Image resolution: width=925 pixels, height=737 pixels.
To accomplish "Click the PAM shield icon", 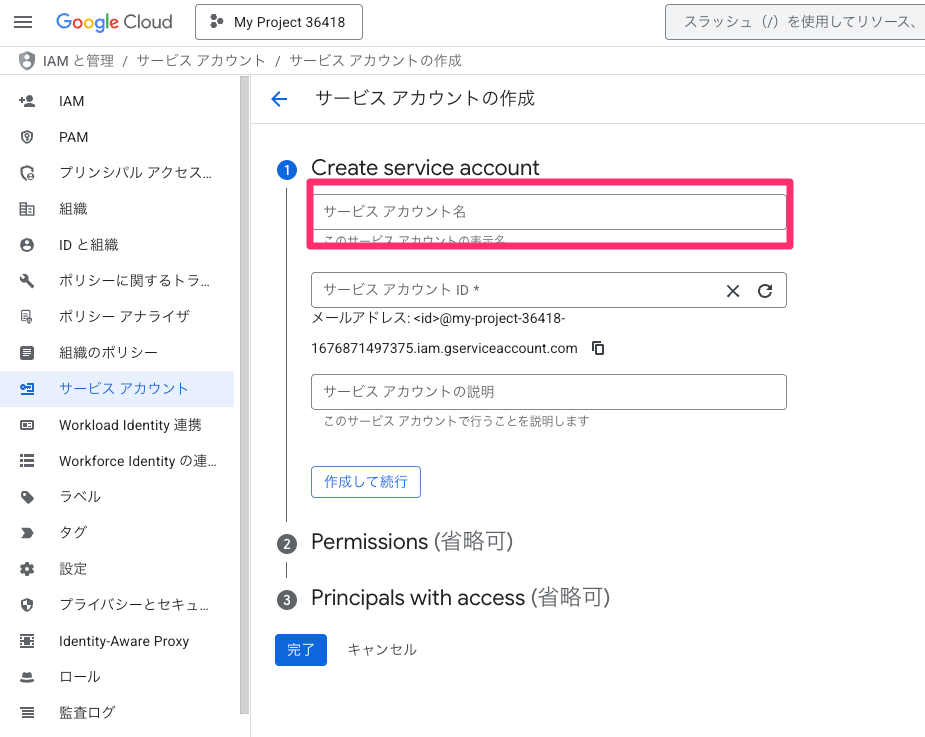I will pos(27,137).
